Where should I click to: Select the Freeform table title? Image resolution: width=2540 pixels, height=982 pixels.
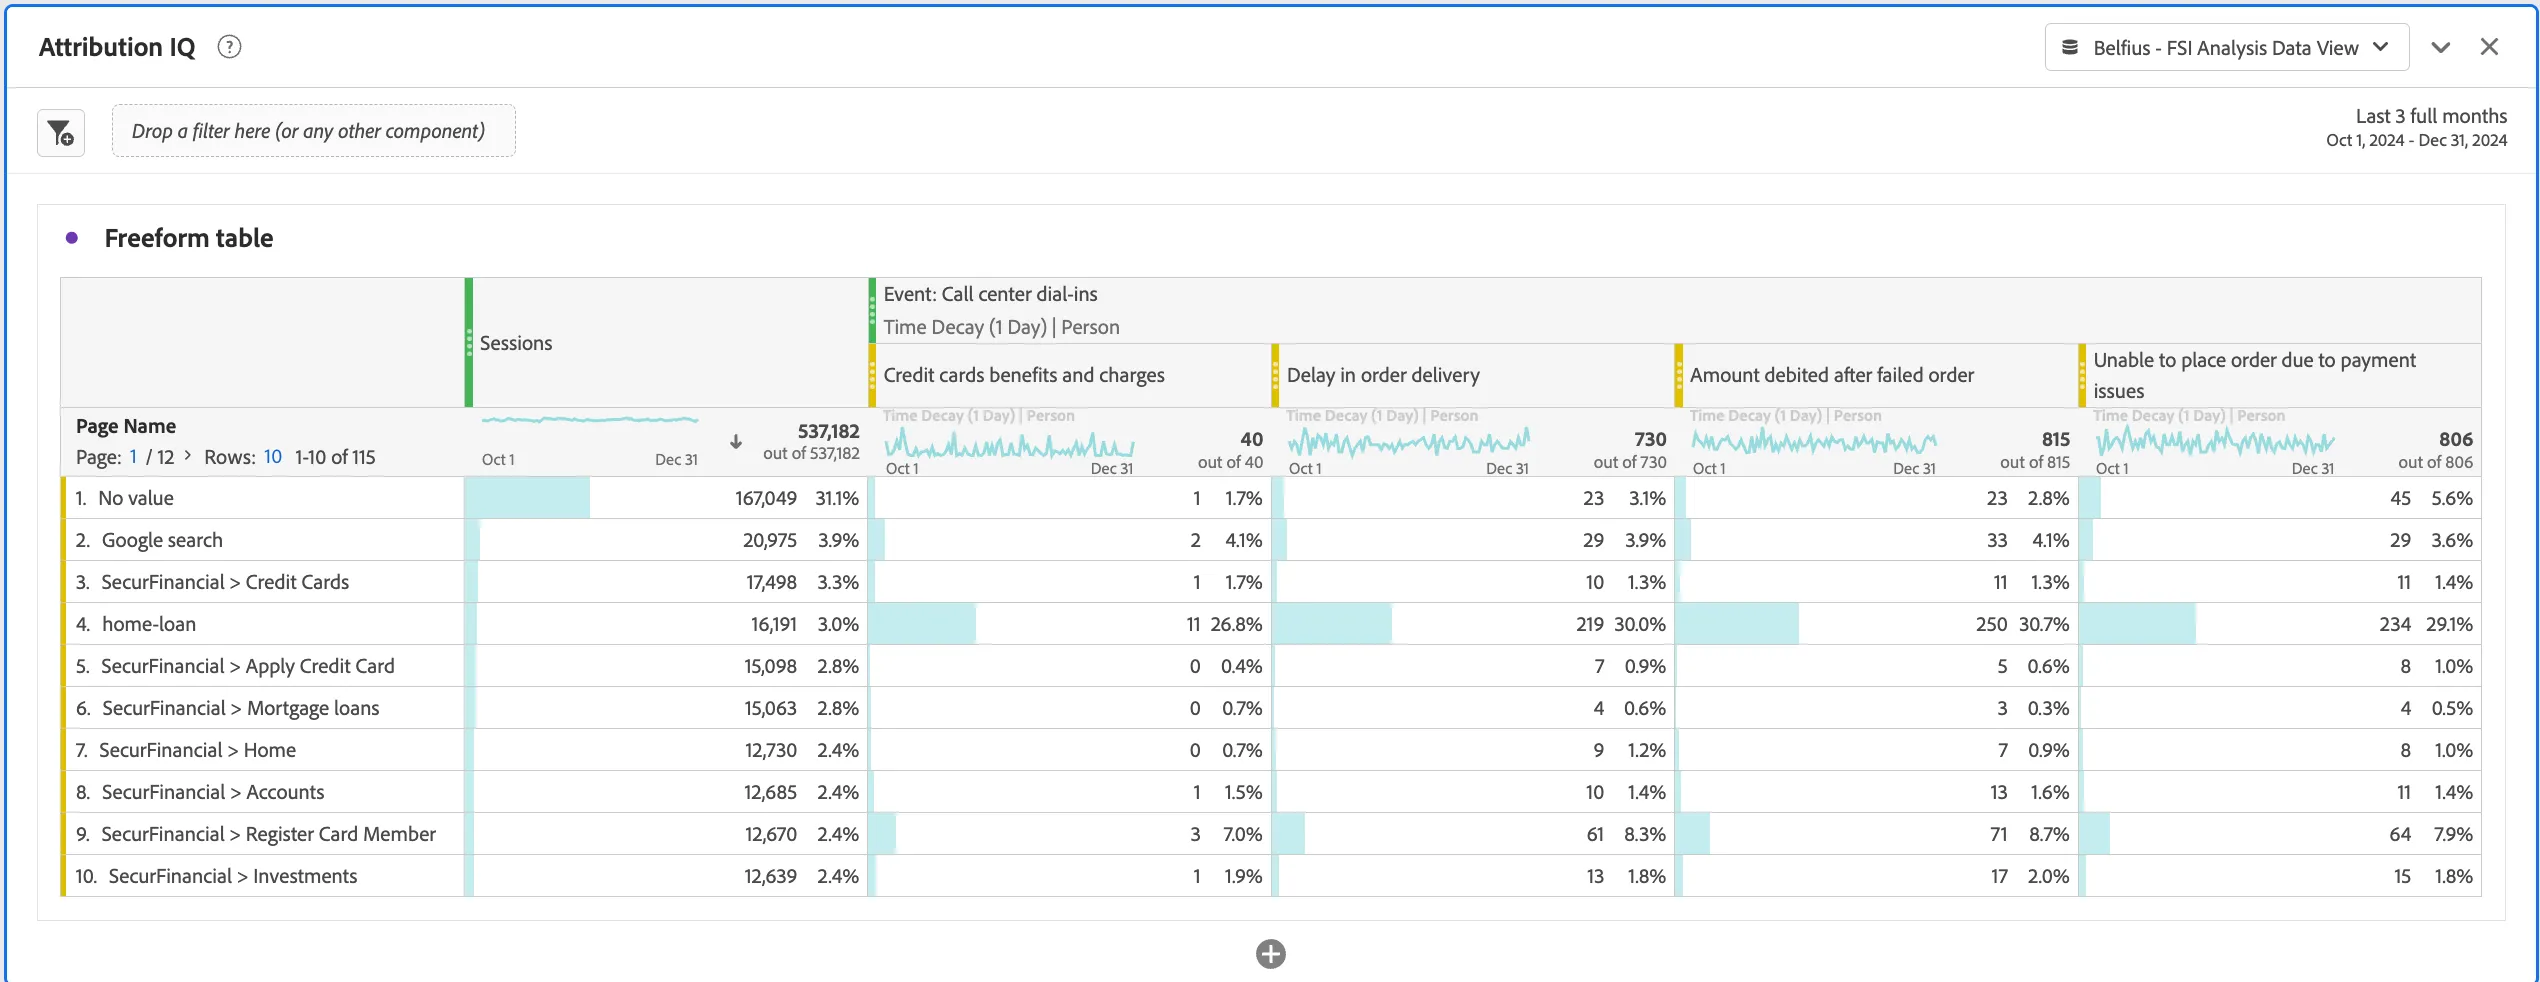[189, 238]
